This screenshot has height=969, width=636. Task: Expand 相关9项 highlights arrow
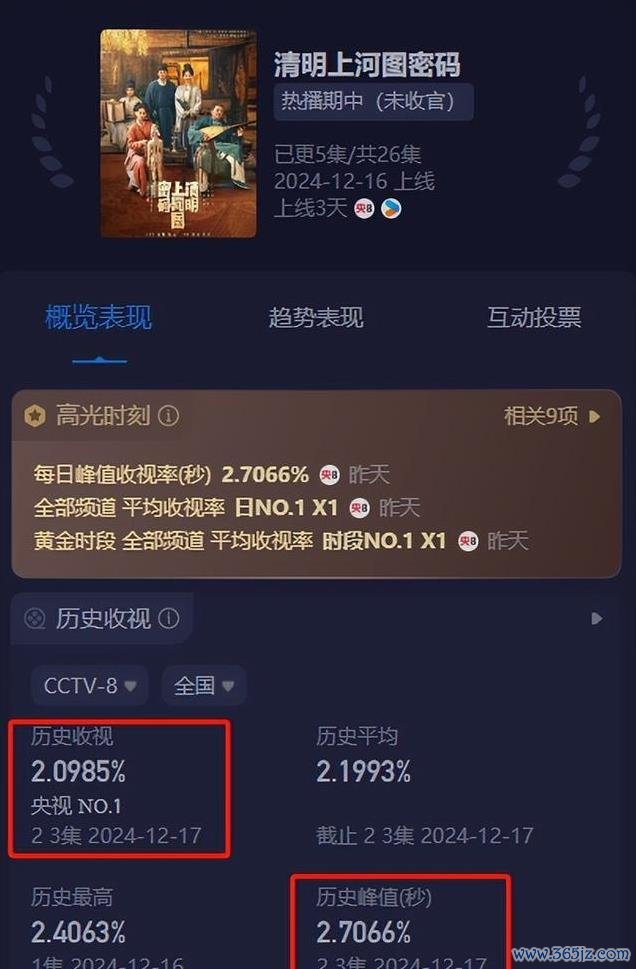[x=595, y=417]
